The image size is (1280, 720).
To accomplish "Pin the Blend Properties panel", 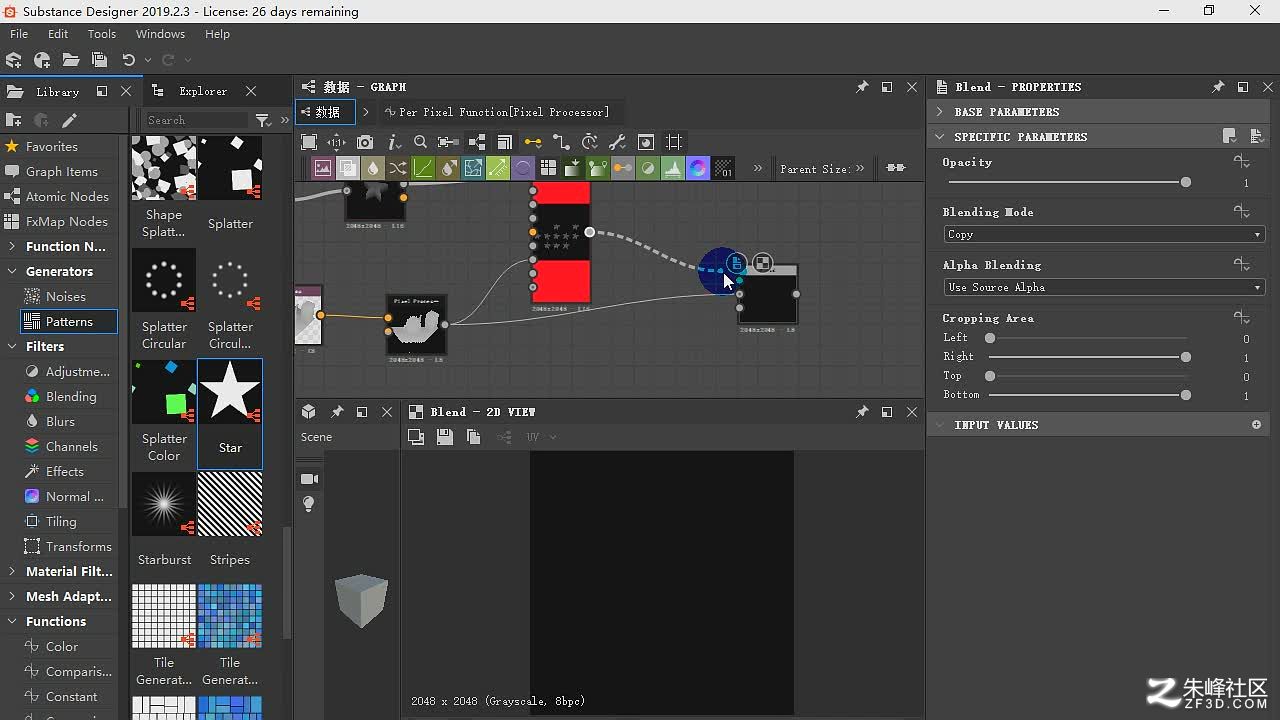I will pyautogui.click(x=1218, y=87).
